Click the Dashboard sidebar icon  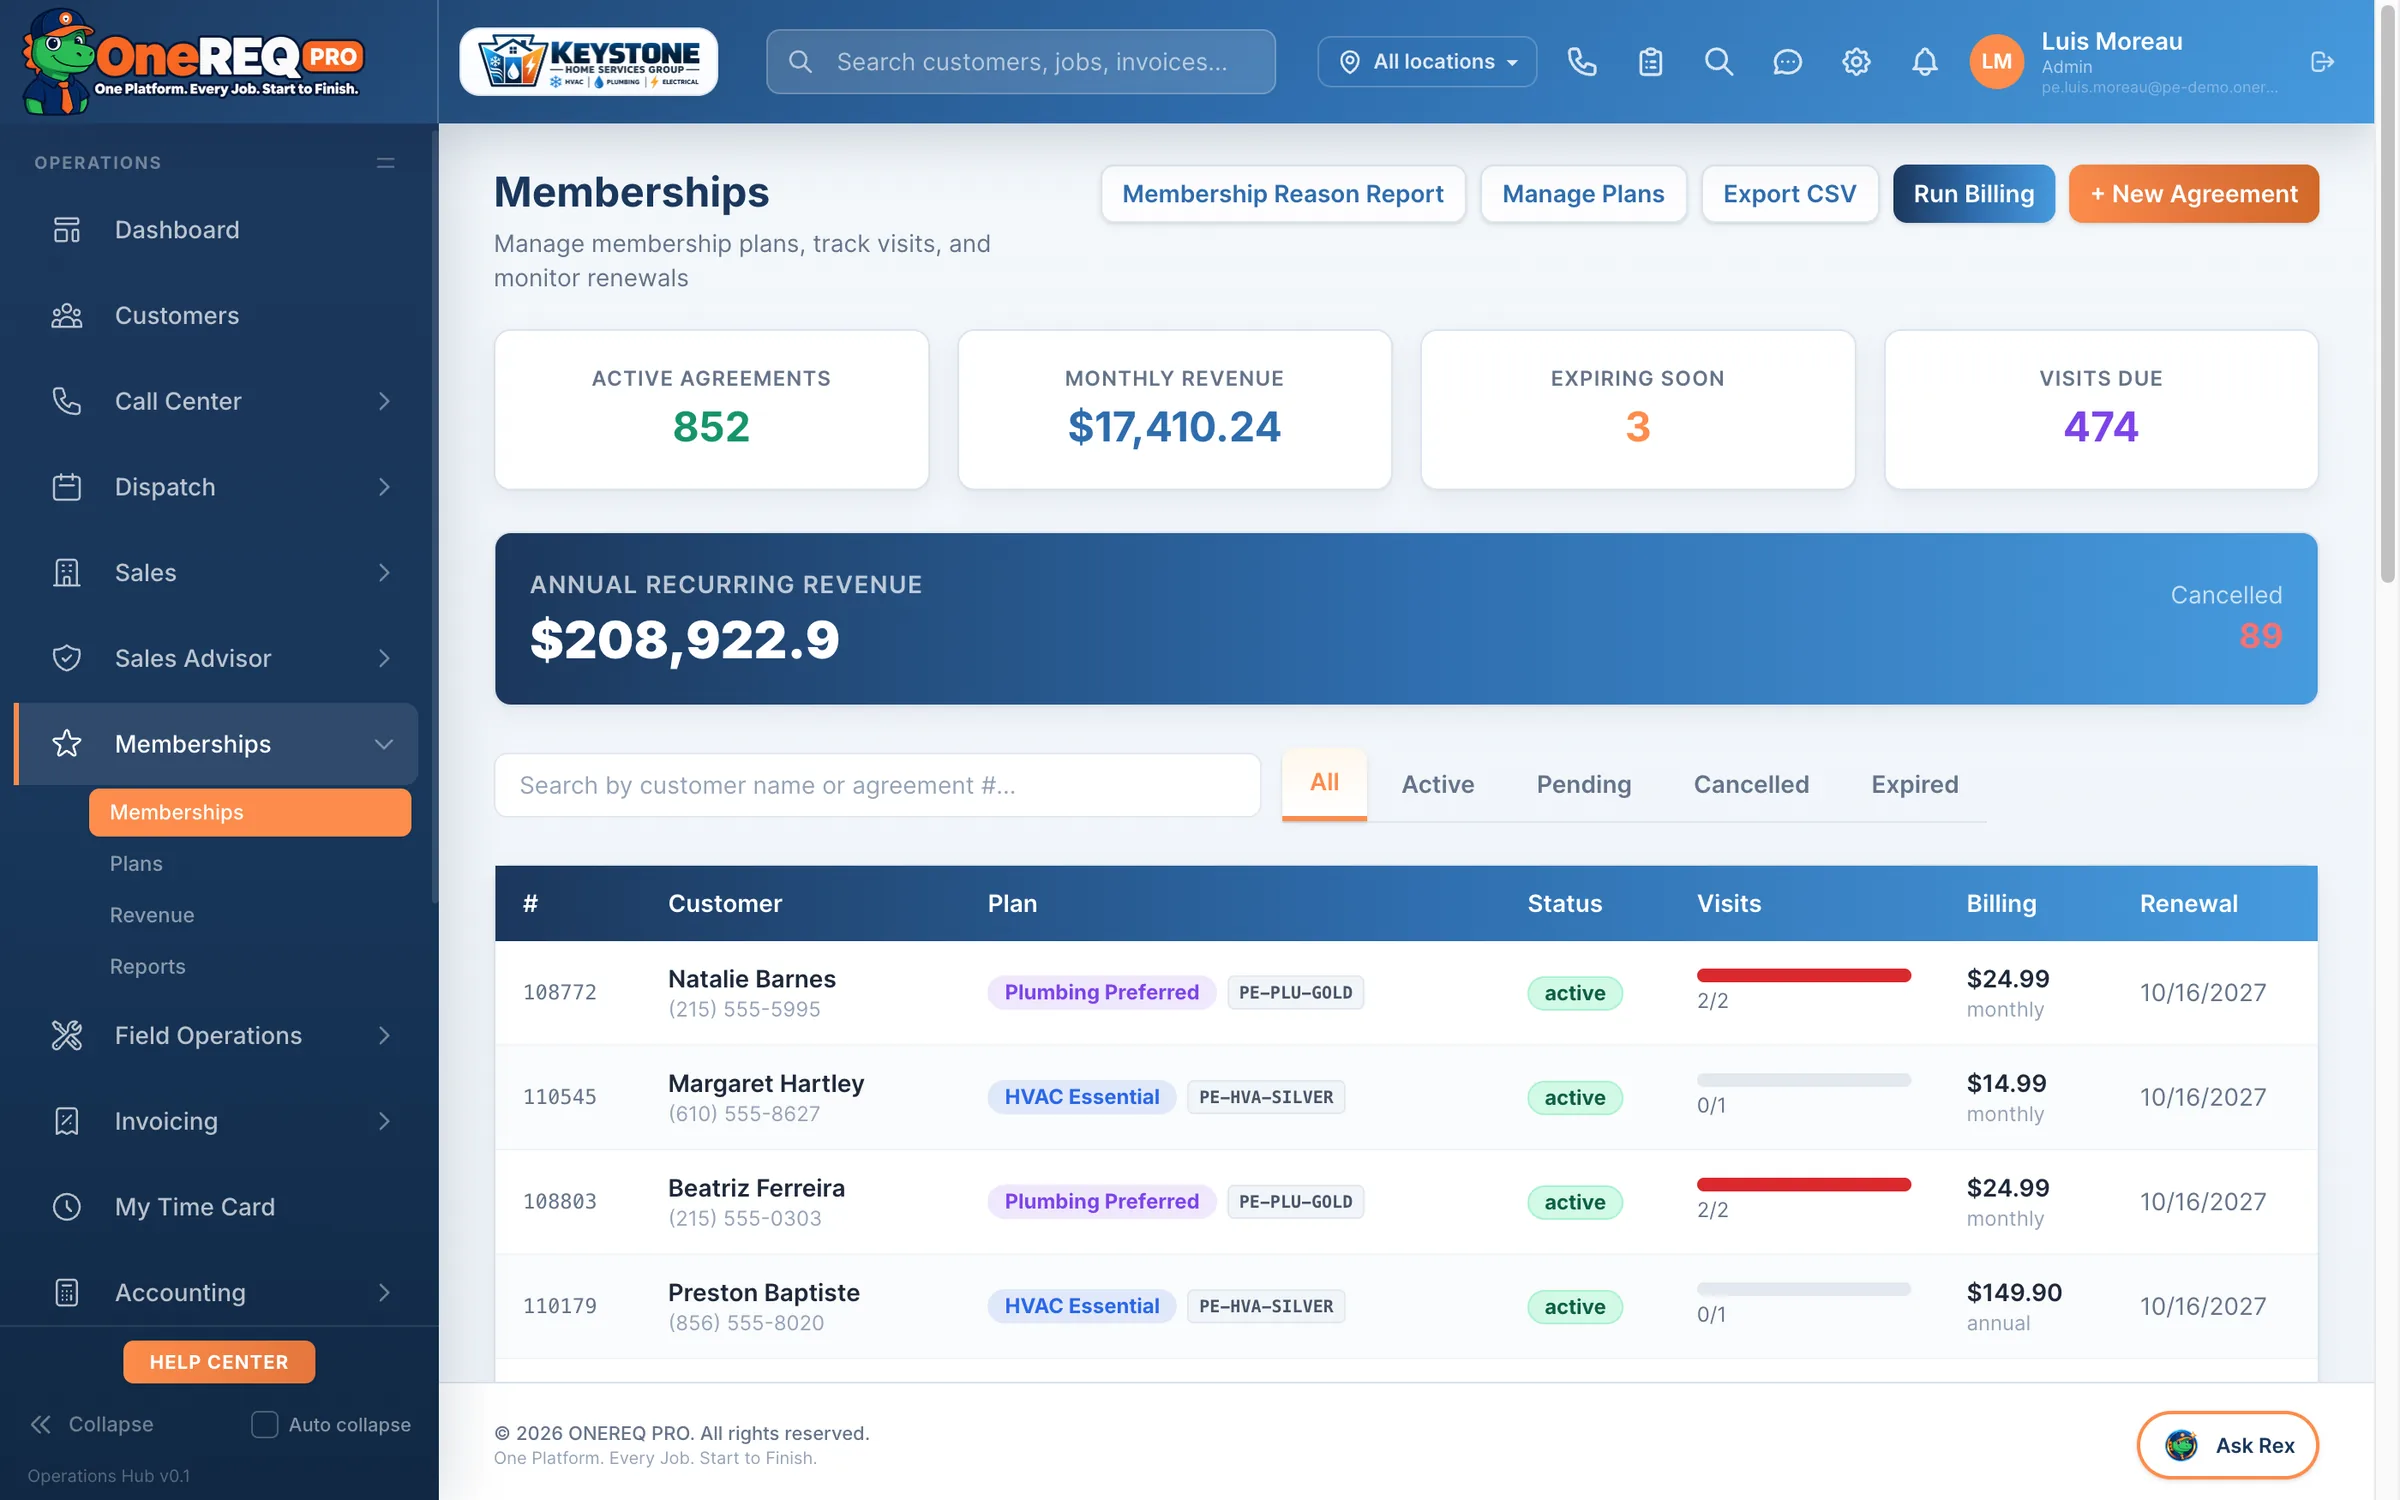click(x=66, y=230)
